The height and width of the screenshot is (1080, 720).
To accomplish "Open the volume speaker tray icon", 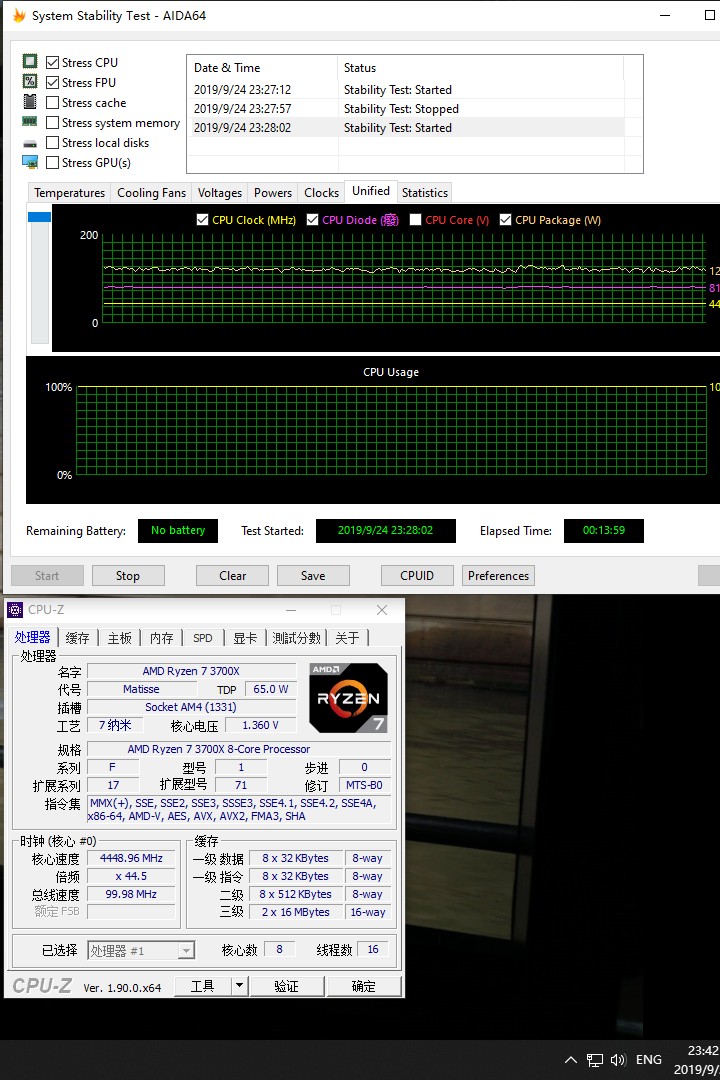I will (618, 1060).
